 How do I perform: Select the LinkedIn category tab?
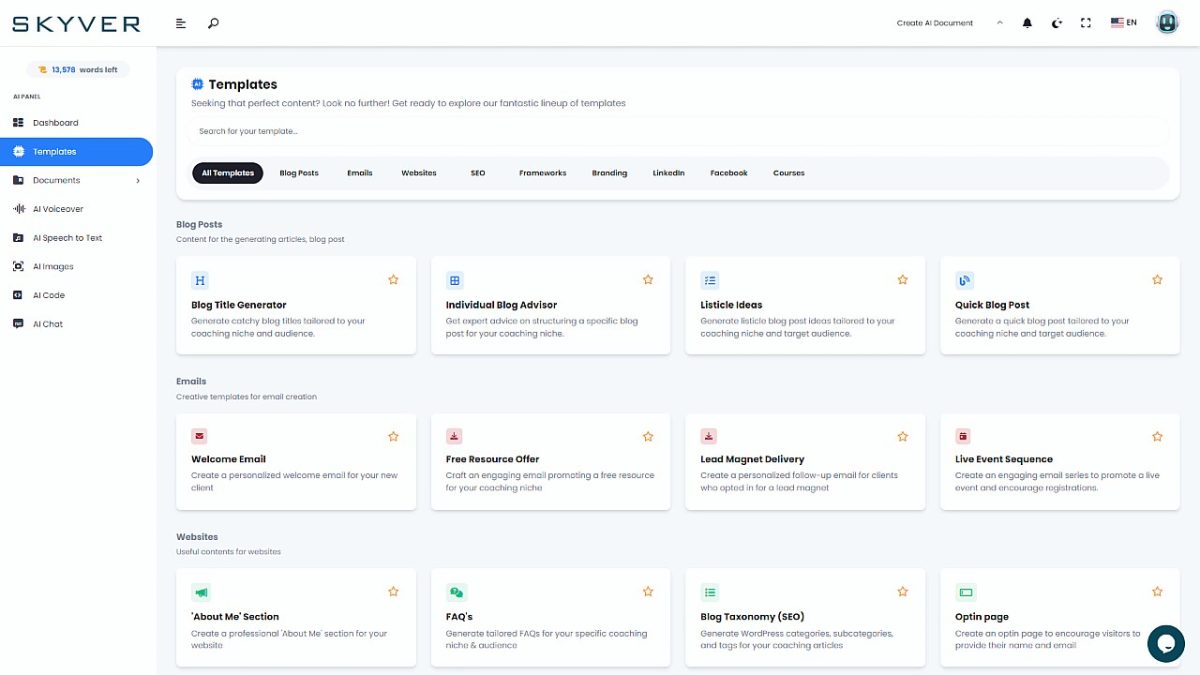pos(668,173)
